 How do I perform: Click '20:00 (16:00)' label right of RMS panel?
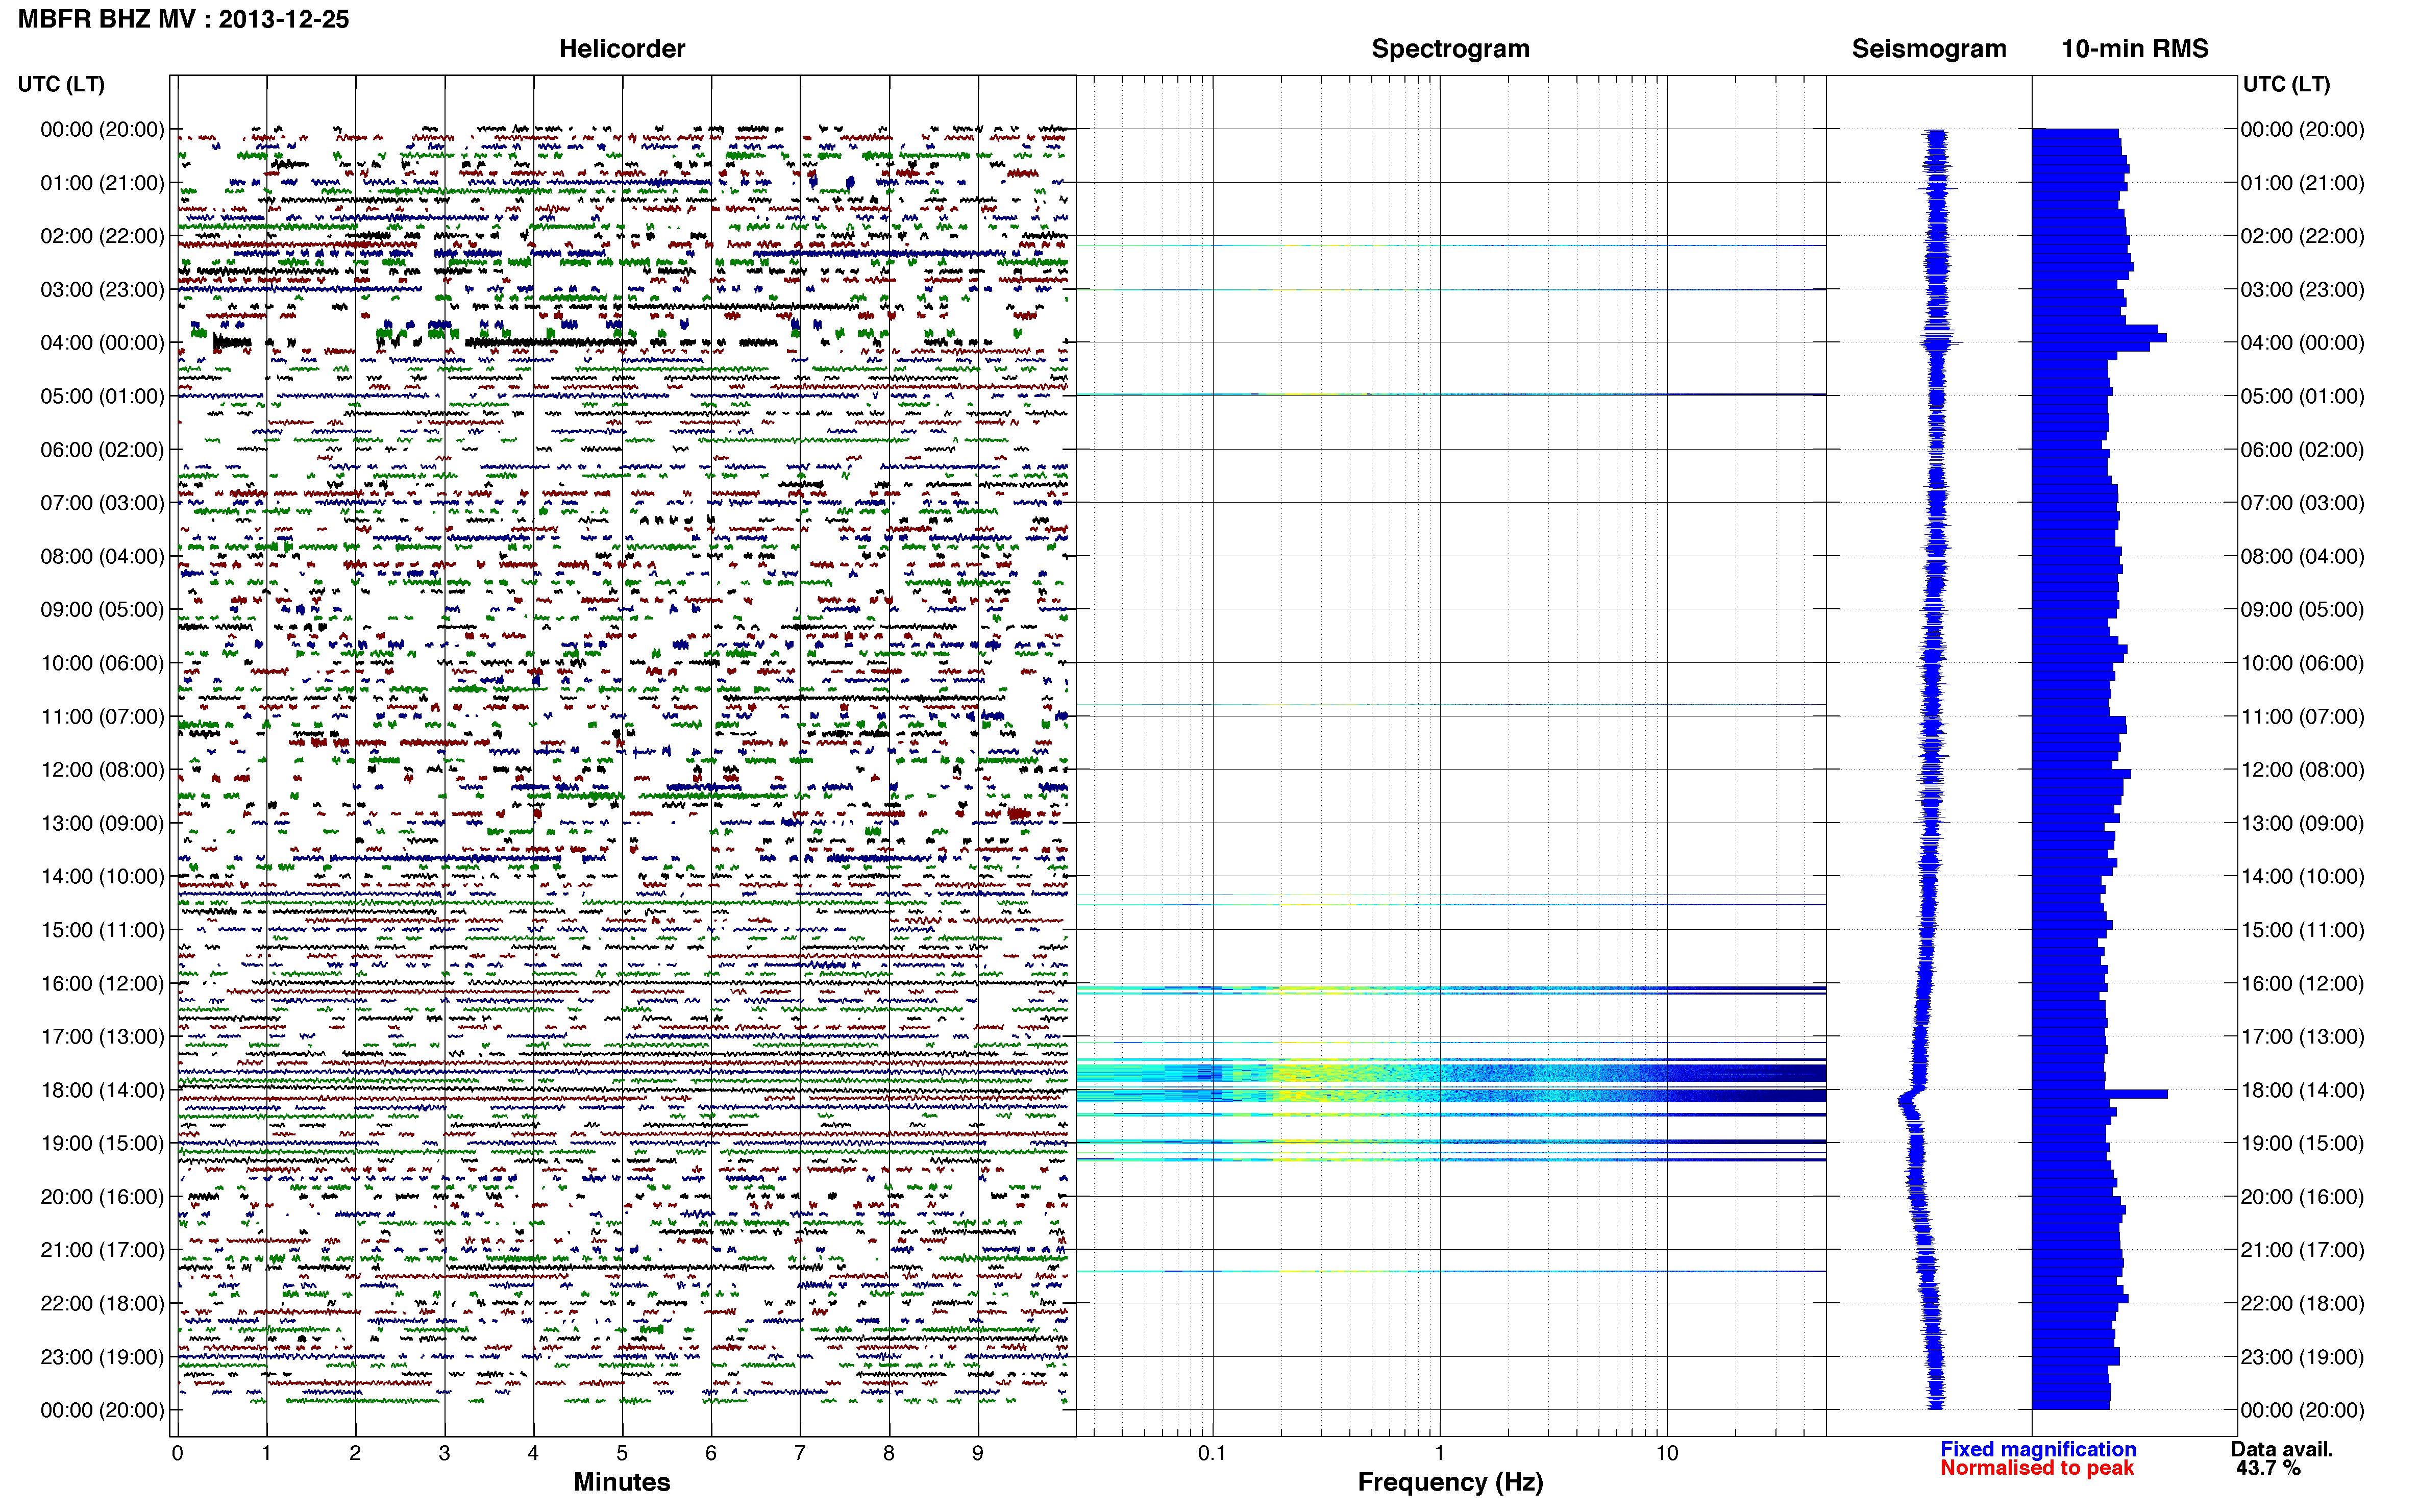pos(2302,1196)
